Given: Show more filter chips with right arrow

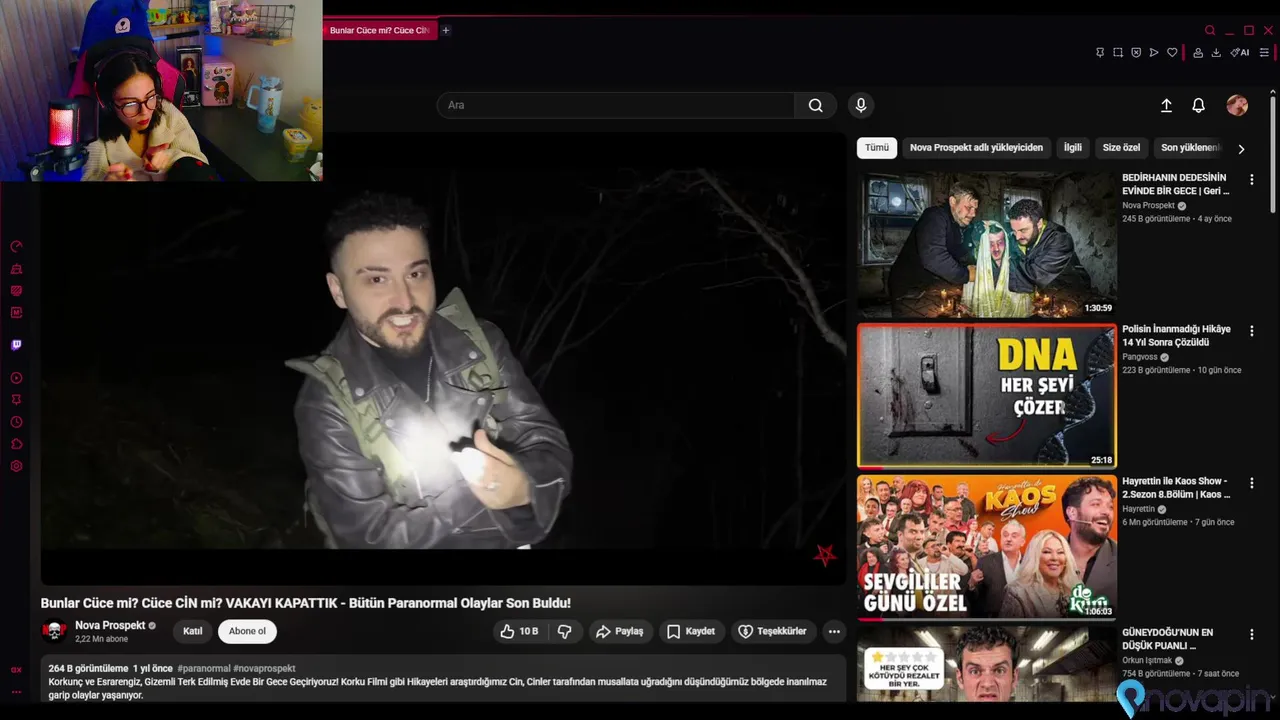Looking at the screenshot, I should (x=1241, y=149).
